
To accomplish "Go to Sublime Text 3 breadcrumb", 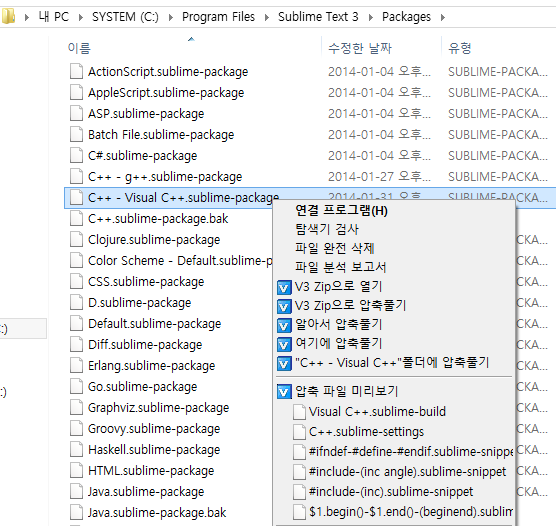I will point(318,17).
